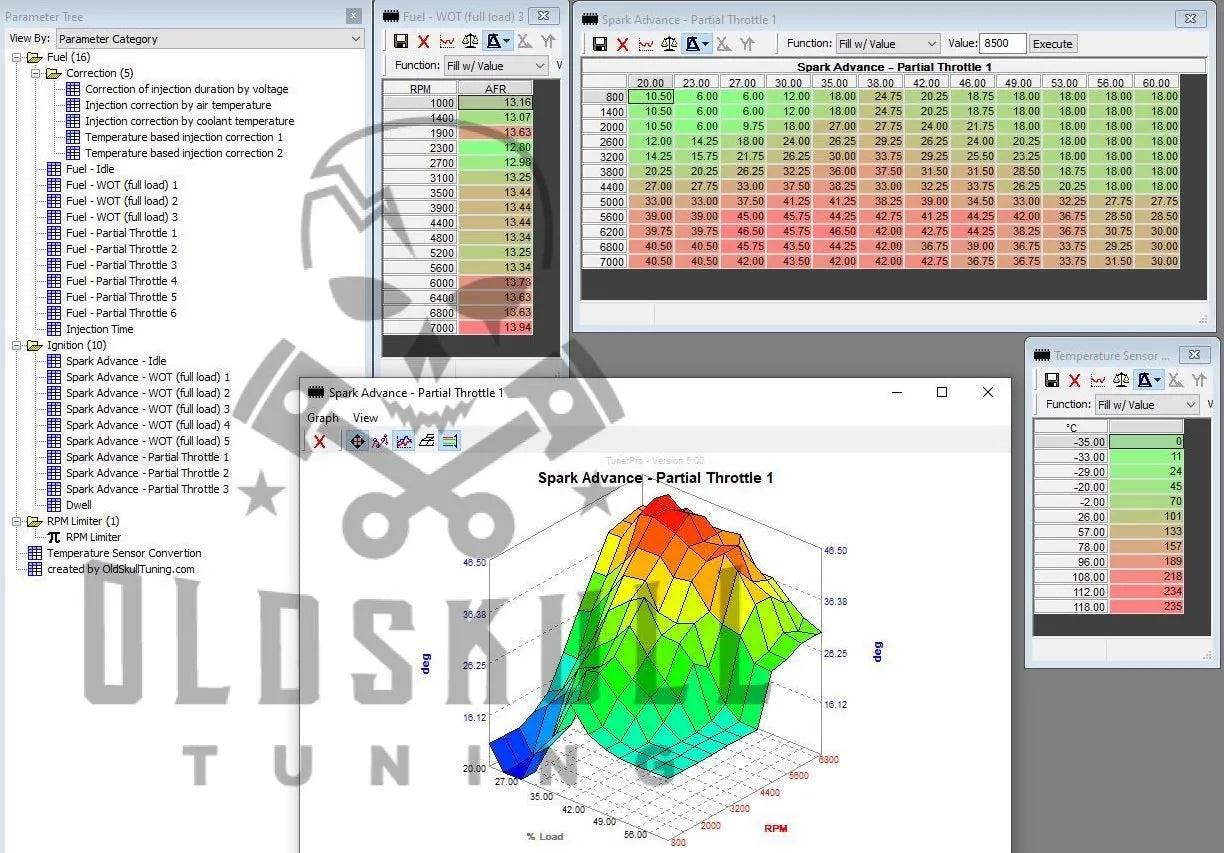Click the balance scales icon in Fuel WOT toolbar
This screenshot has height=853, width=1224.
click(469, 41)
